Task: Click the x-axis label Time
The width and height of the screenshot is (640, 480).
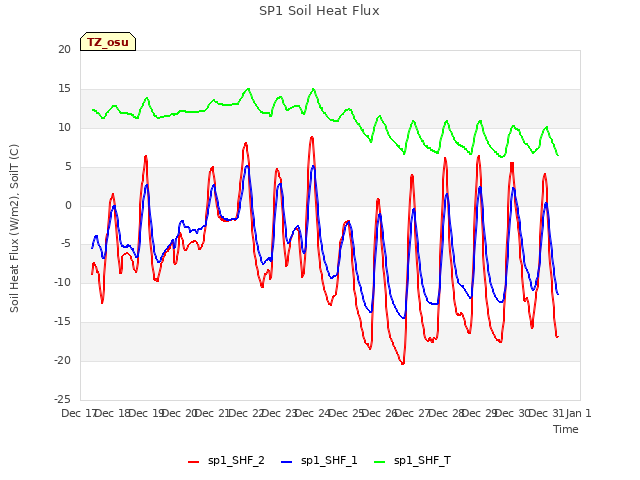Action: (566, 429)
